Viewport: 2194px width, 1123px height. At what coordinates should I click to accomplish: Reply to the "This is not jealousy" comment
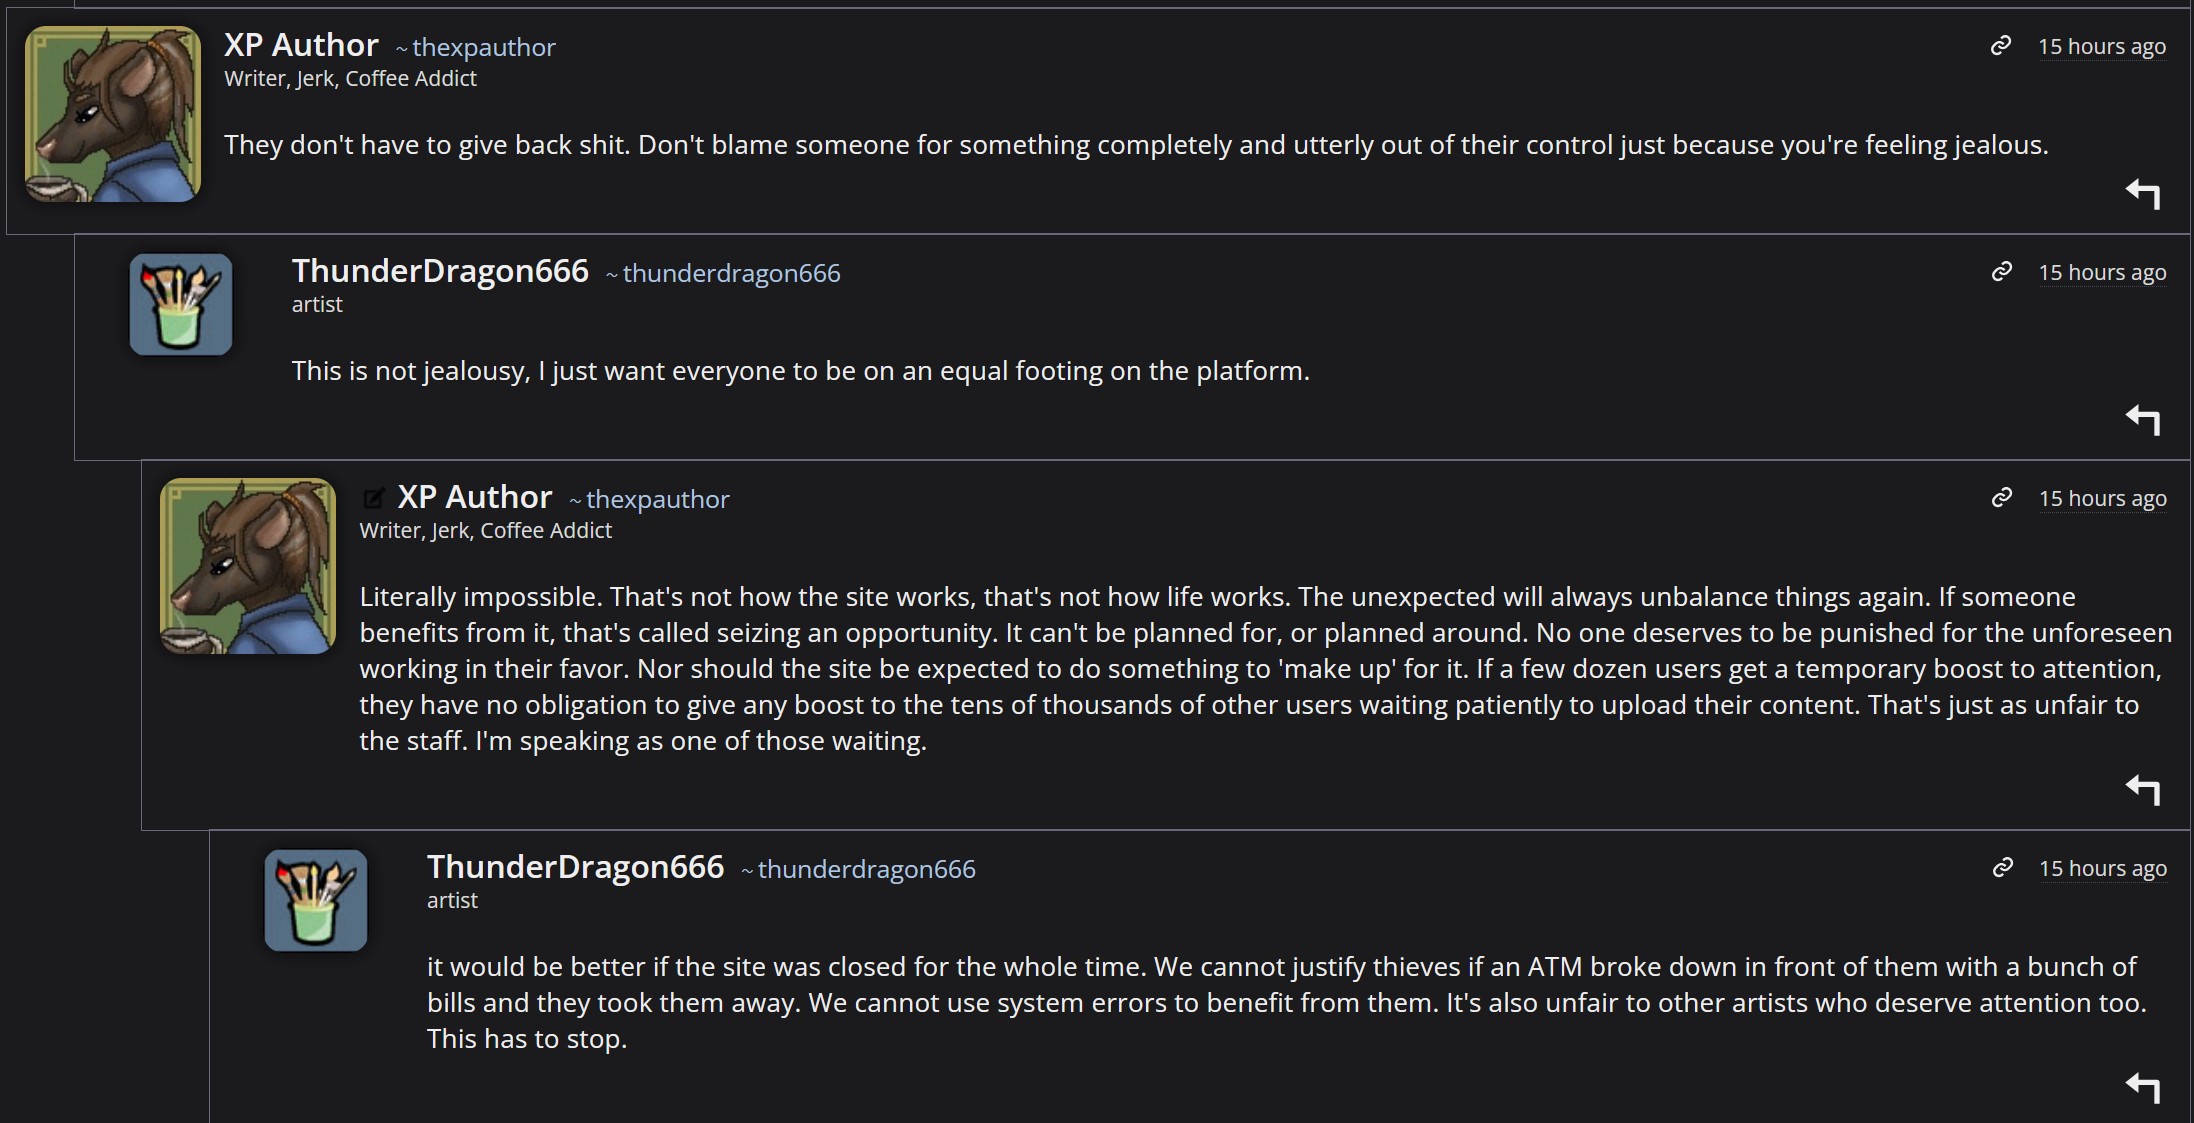coord(2143,419)
